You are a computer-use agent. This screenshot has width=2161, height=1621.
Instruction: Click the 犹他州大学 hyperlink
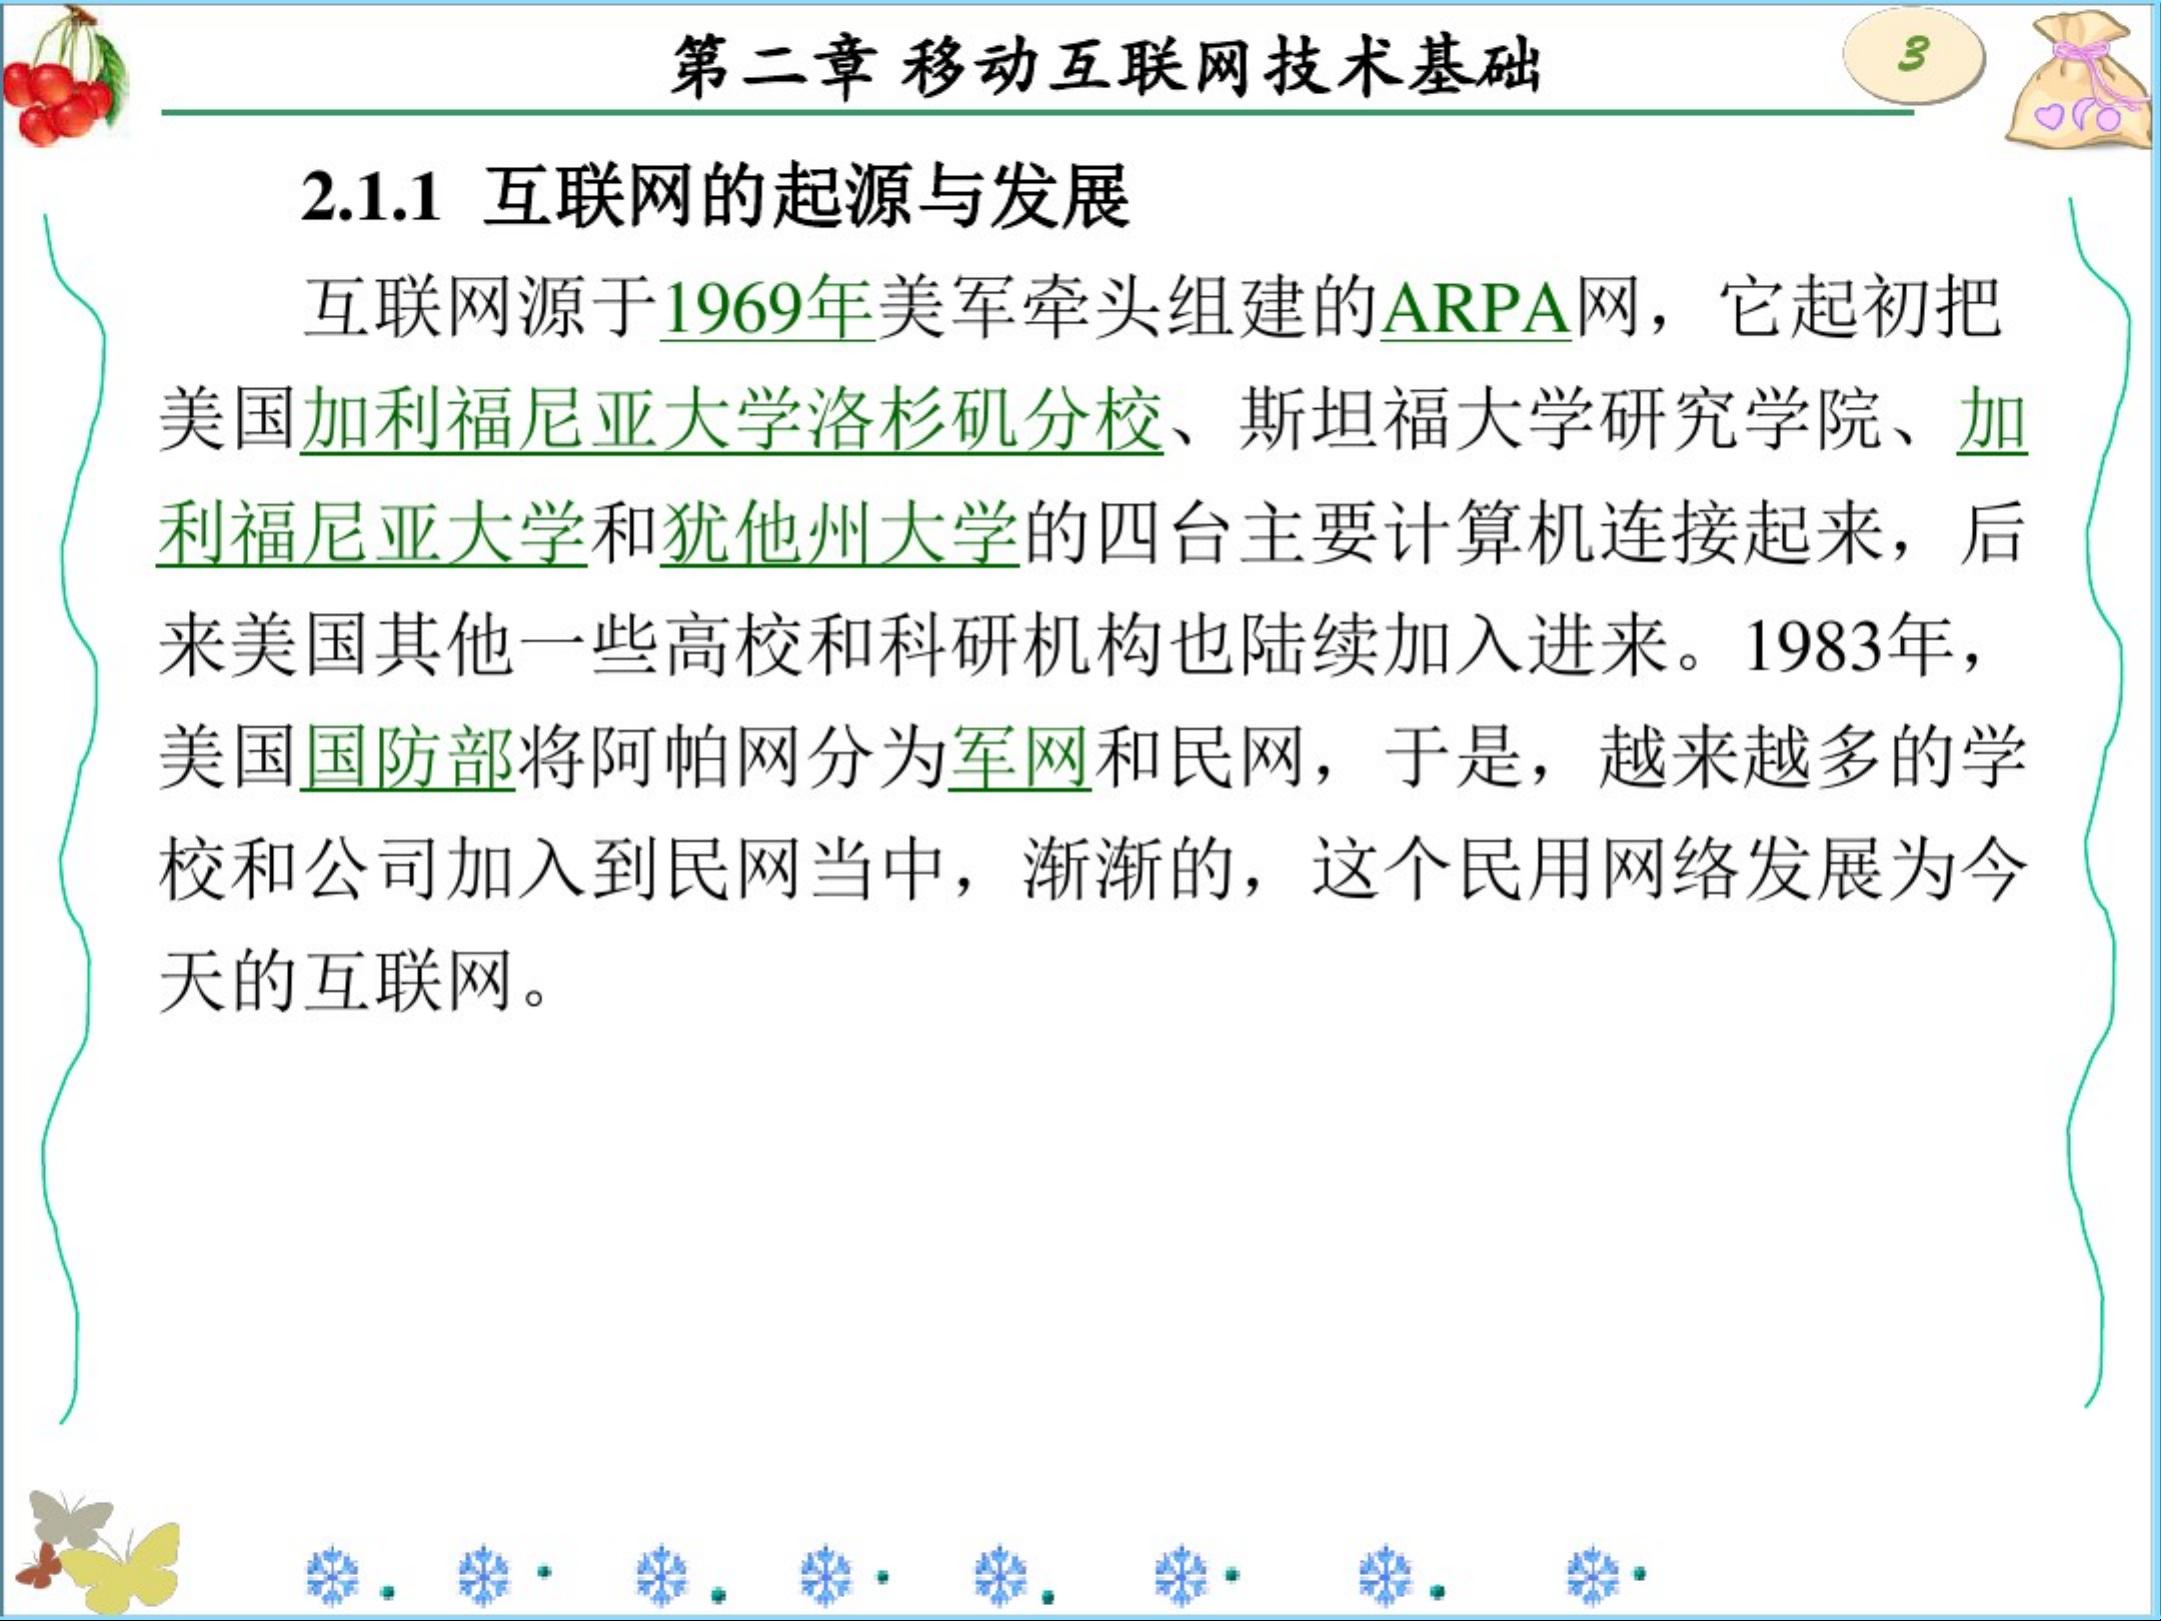(x=839, y=533)
